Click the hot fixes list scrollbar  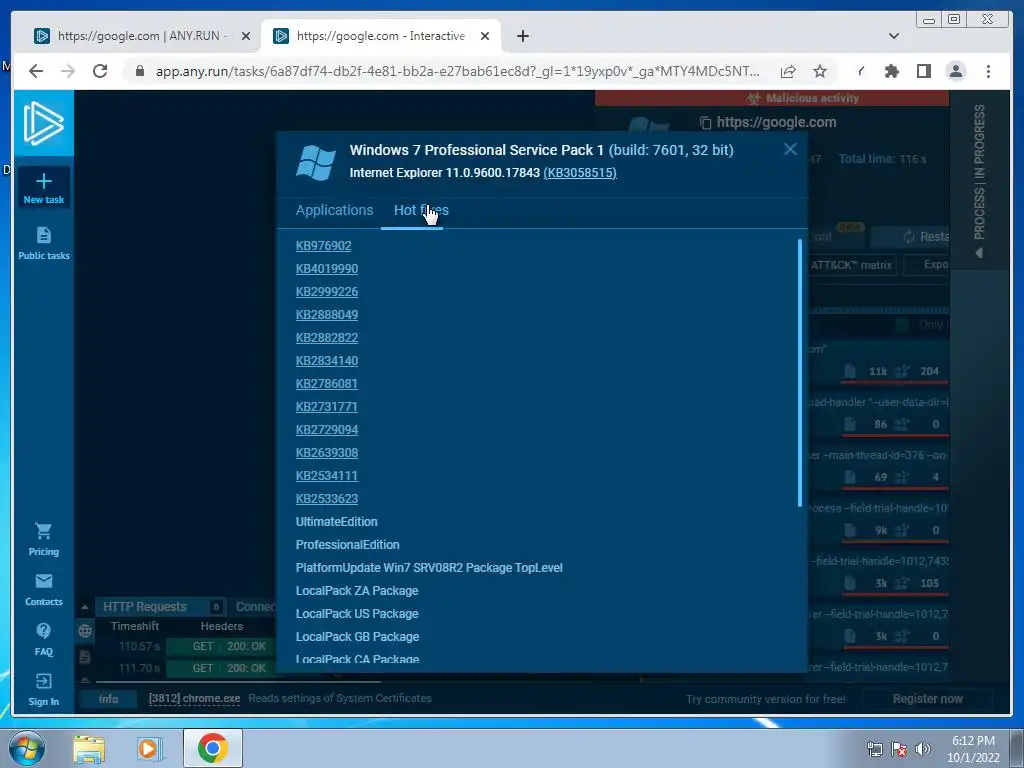[799, 372]
